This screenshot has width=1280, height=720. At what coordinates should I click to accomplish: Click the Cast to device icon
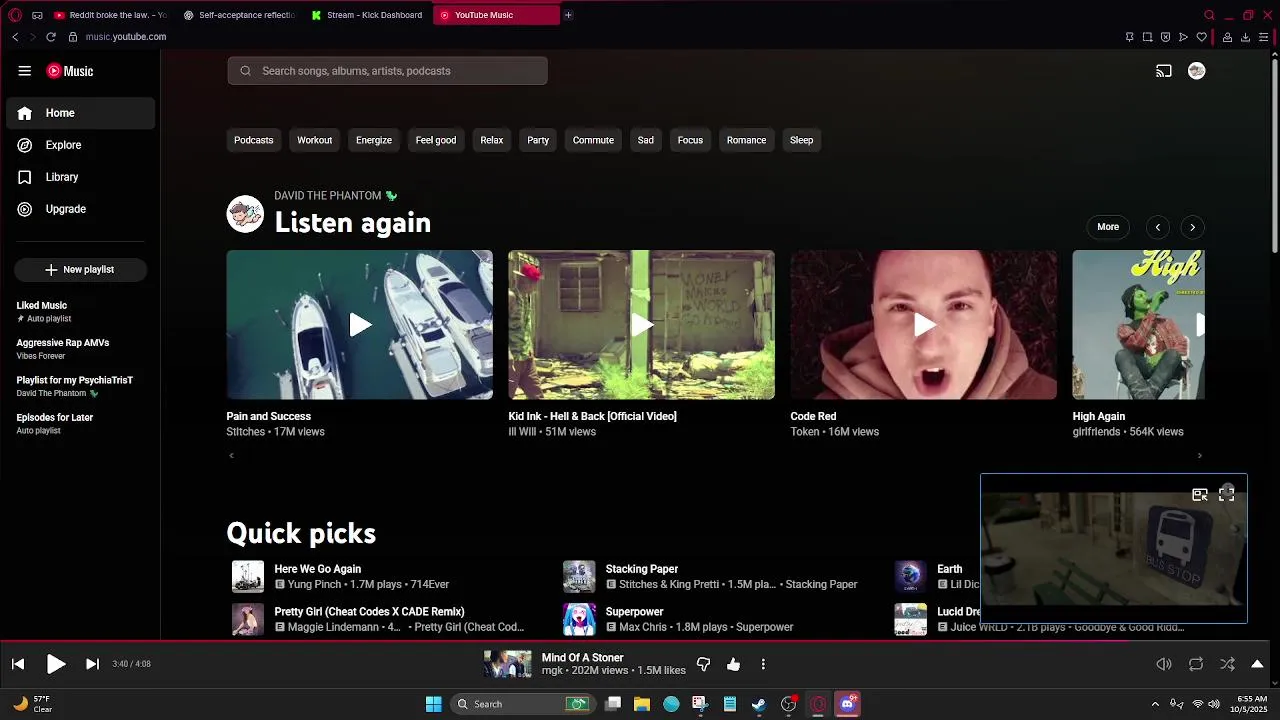tap(1164, 71)
